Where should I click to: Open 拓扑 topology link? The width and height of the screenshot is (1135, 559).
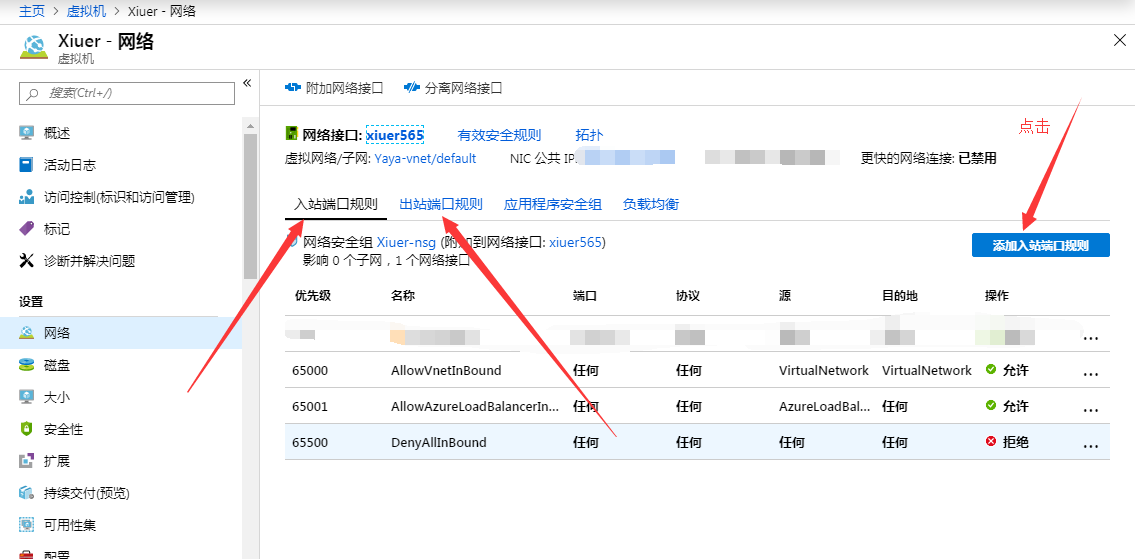(x=589, y=135)
